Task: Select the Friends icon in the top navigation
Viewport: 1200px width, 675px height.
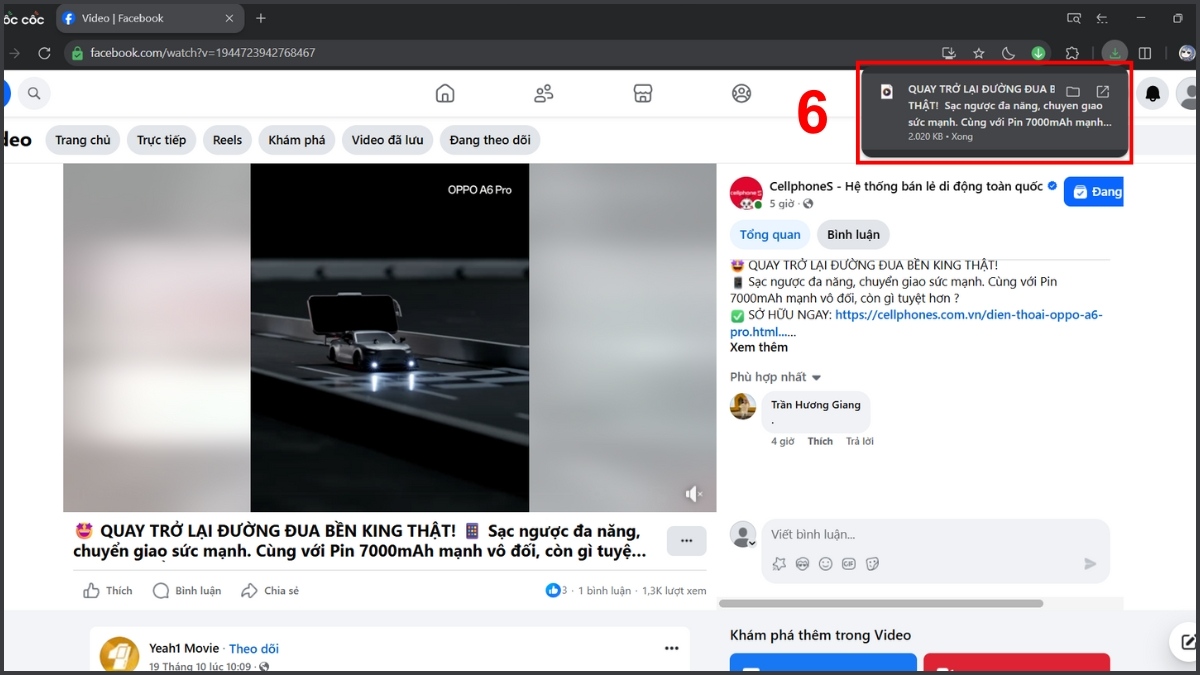Action: [544, 92]
